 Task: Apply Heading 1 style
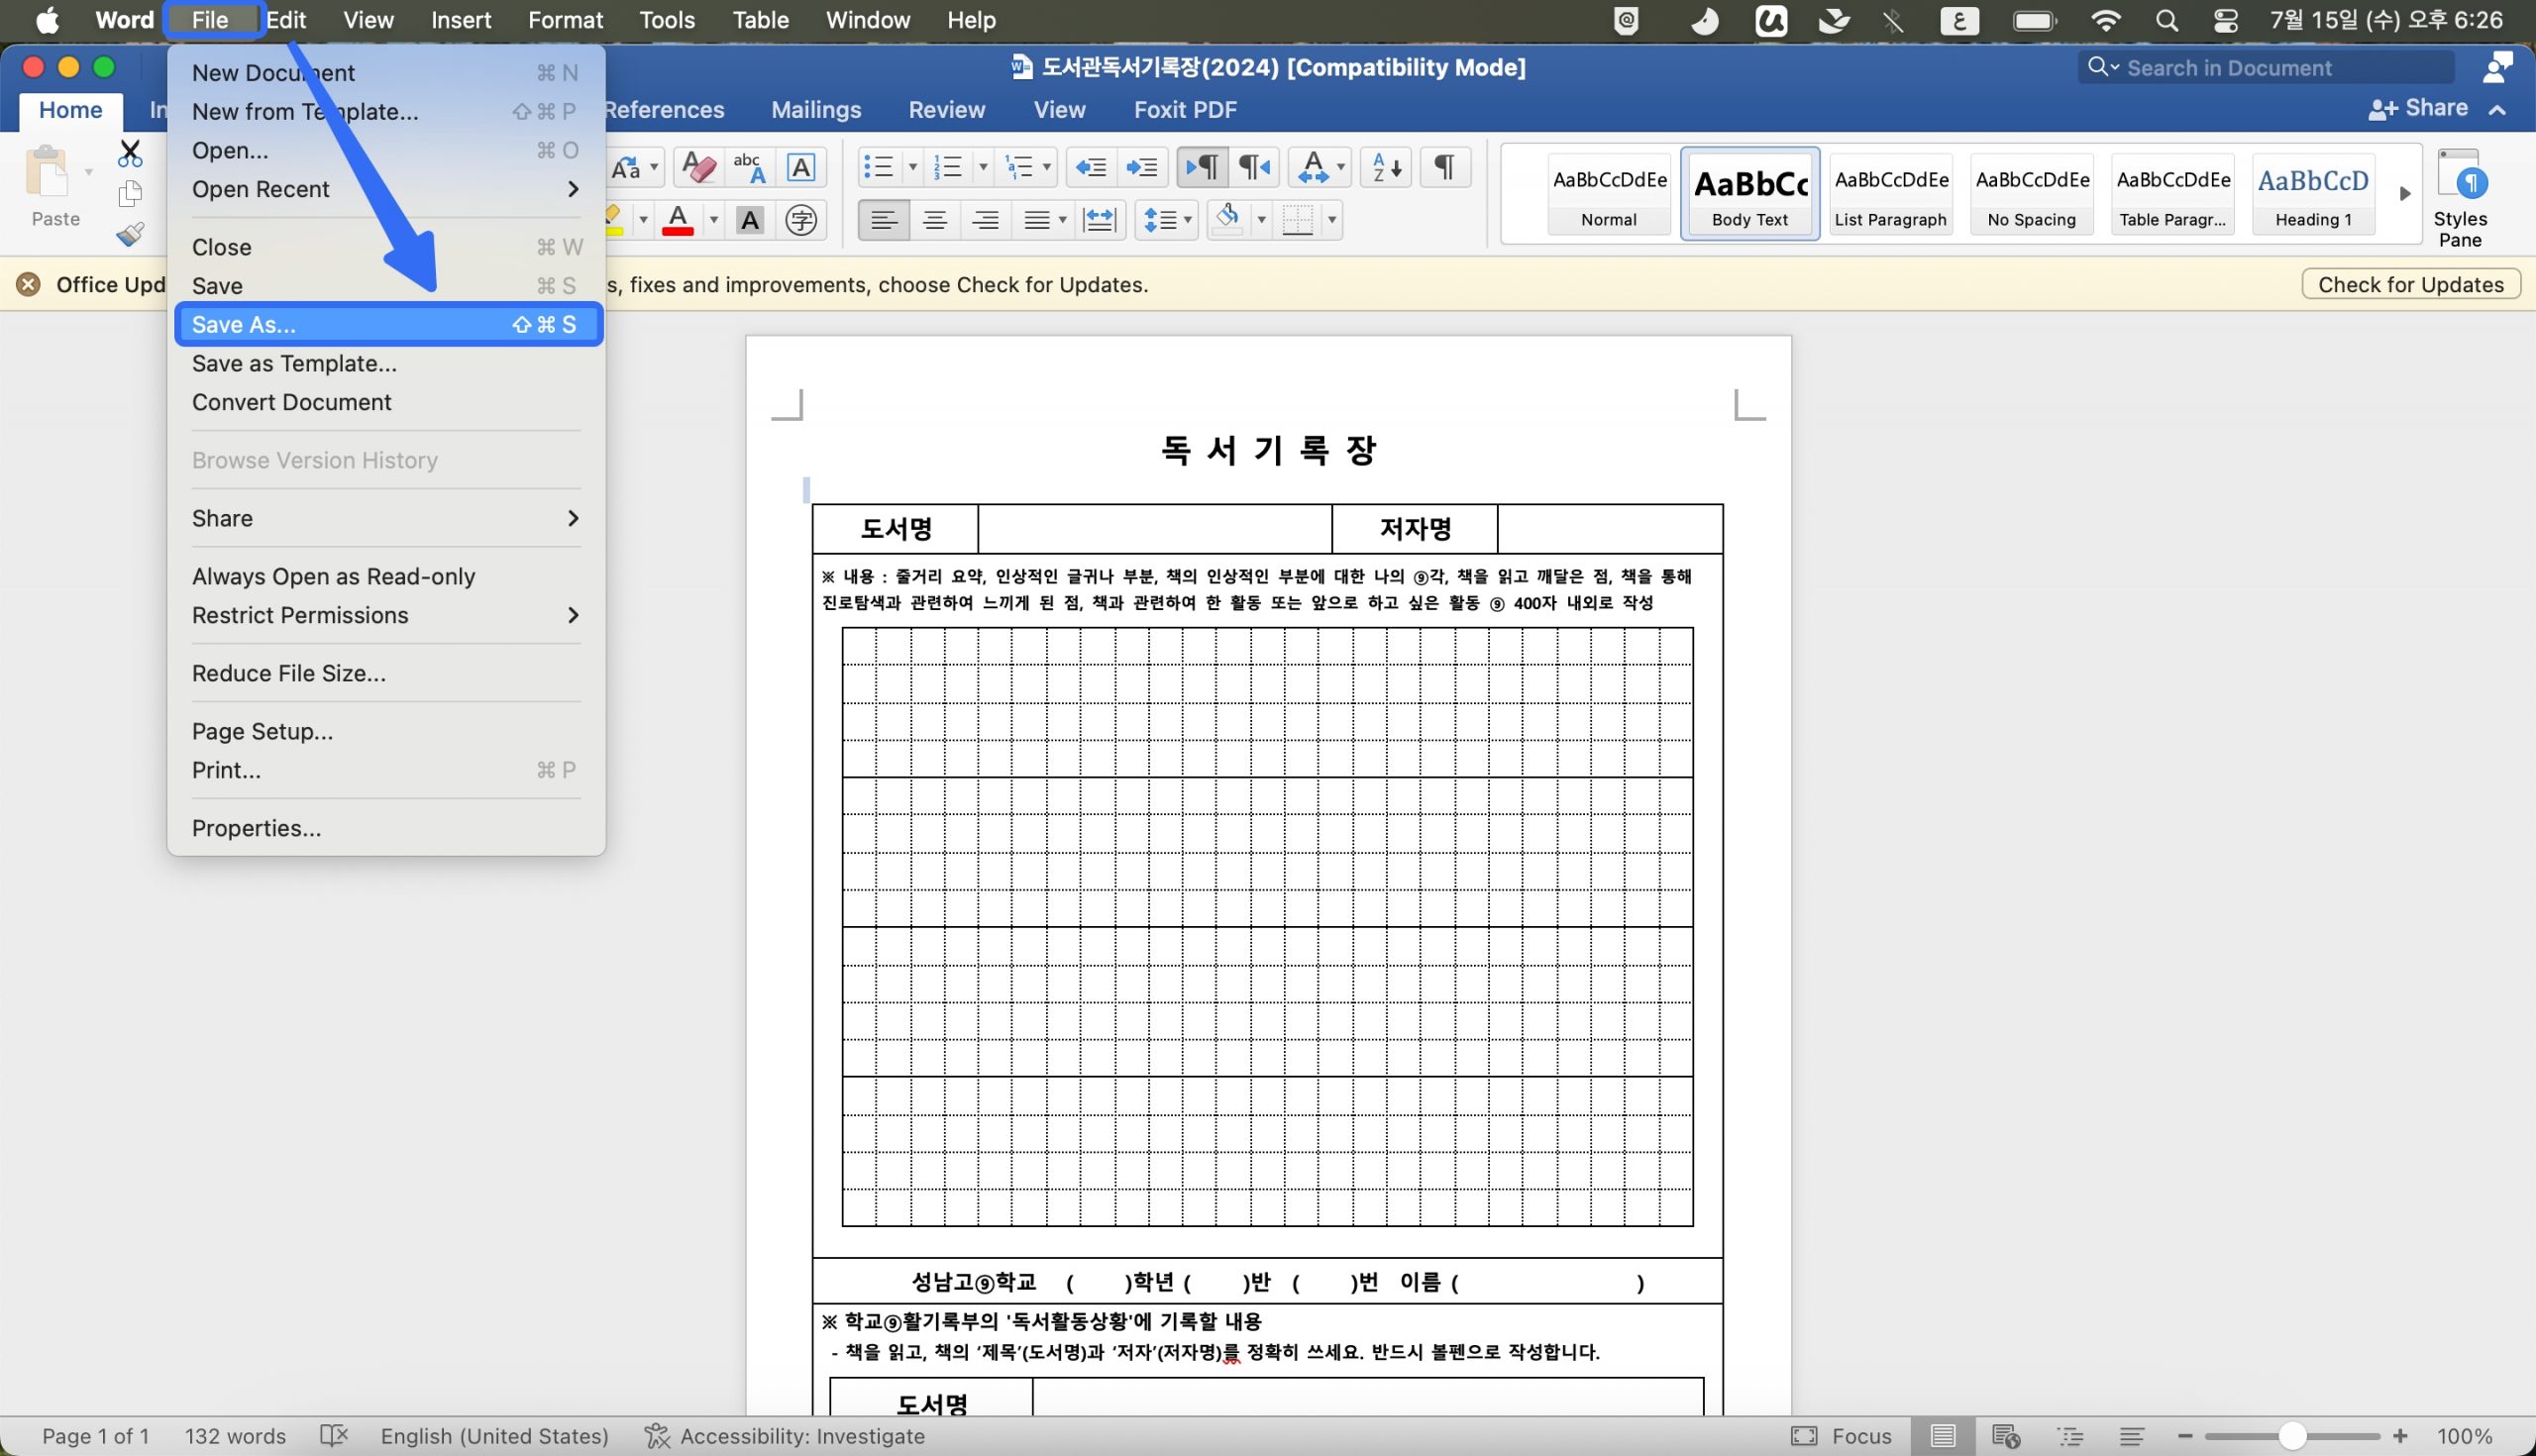click(x=2313, y=194)
